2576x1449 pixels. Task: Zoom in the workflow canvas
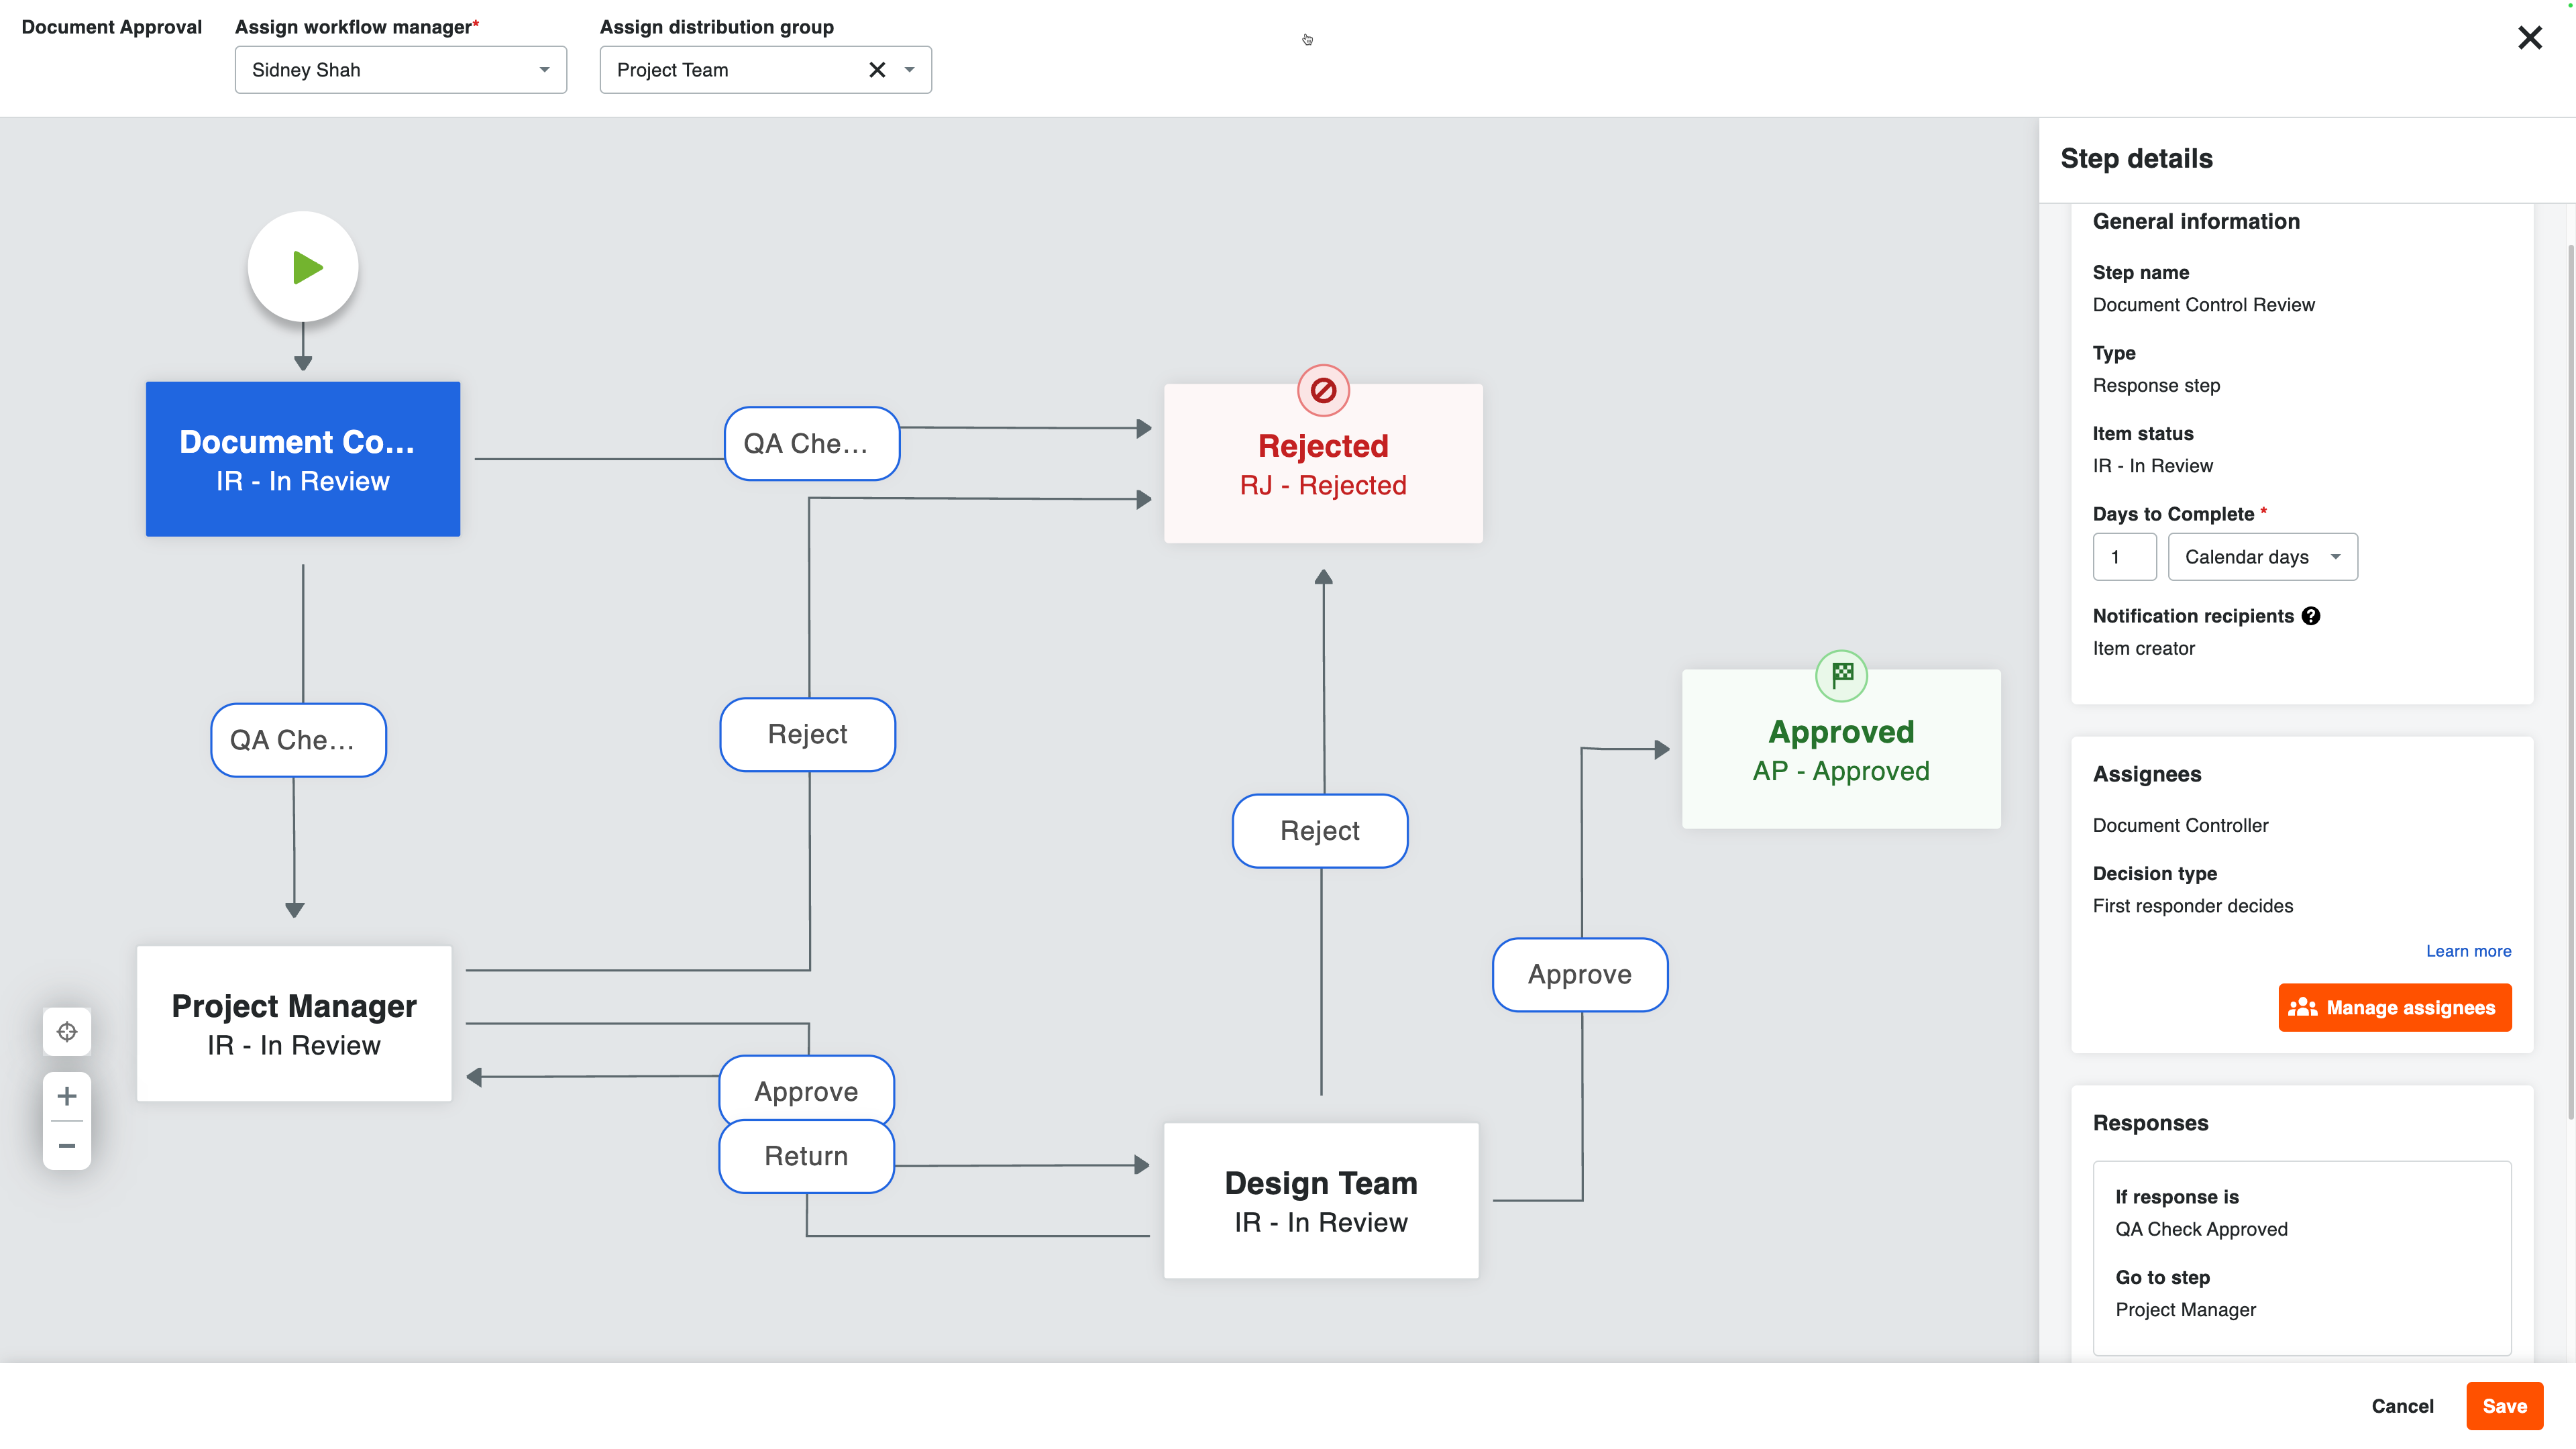coord(67,1096)
